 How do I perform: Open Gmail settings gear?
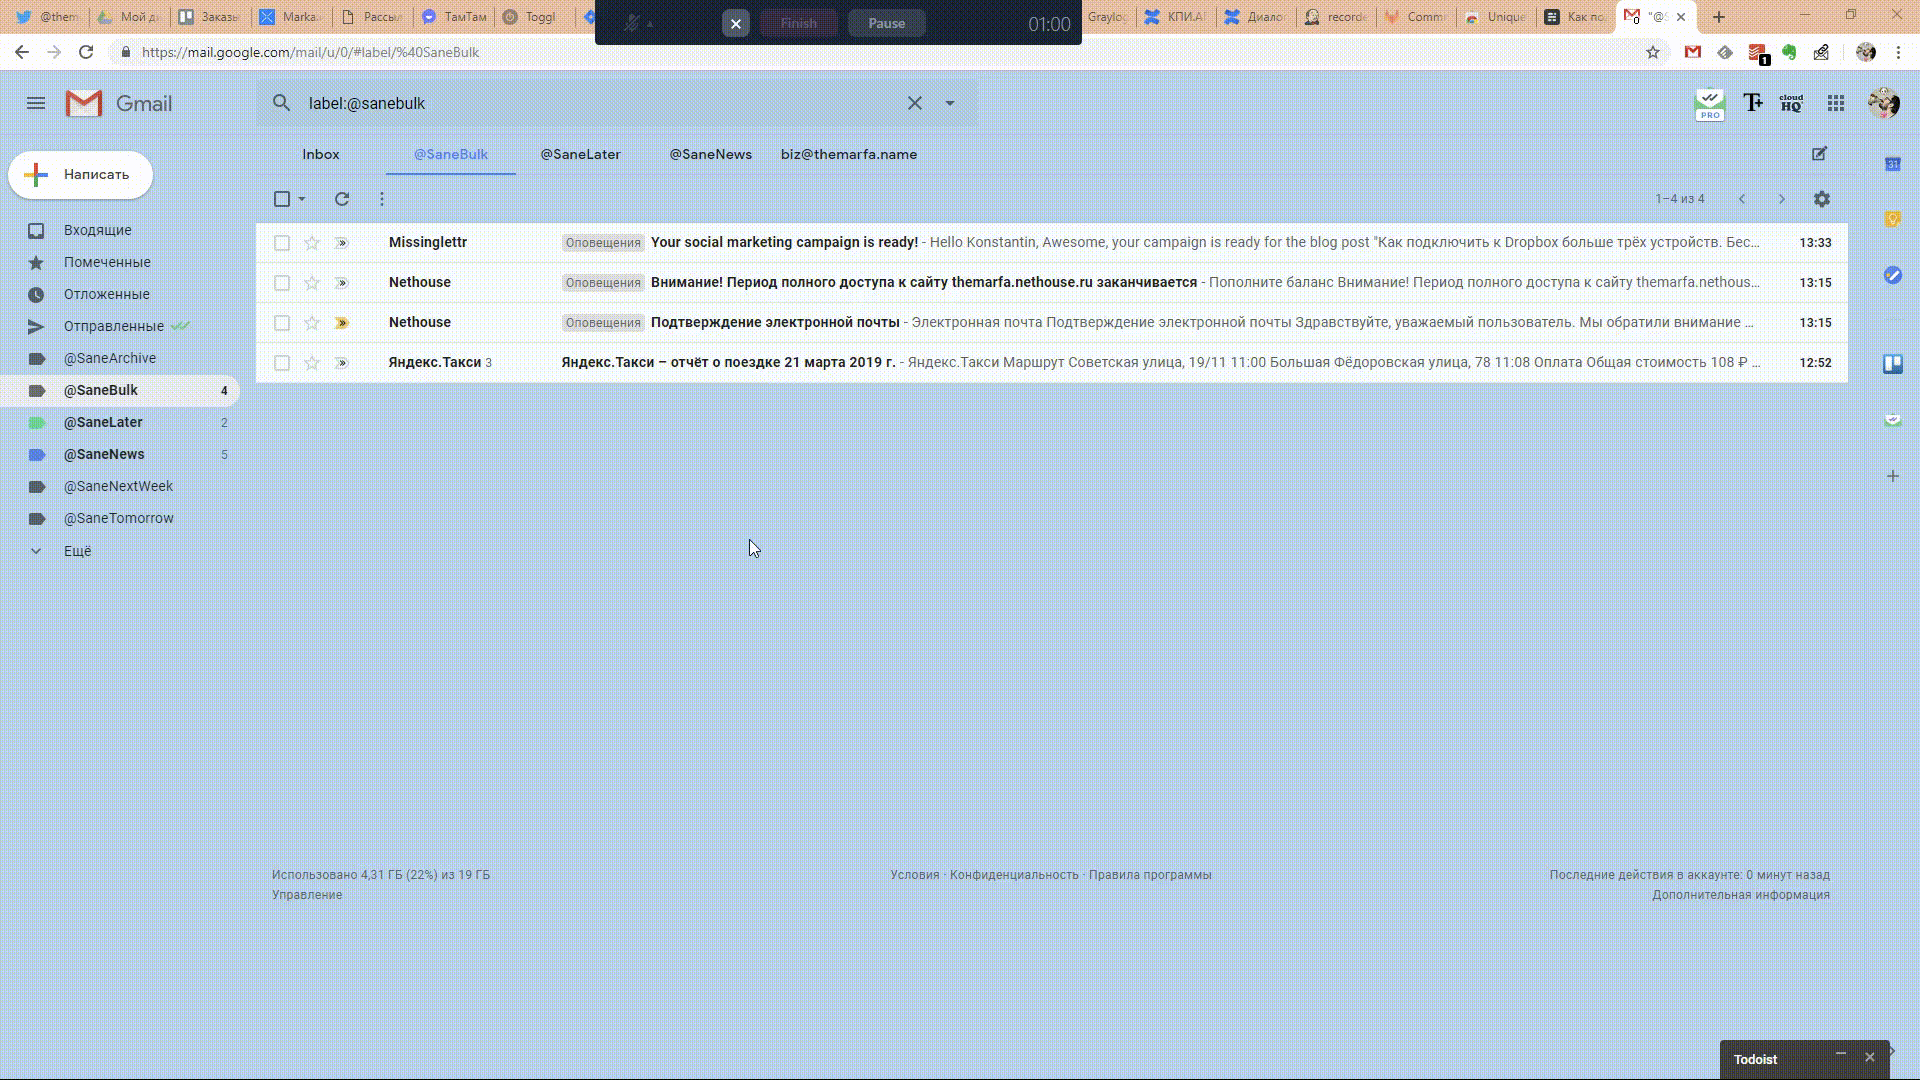tap(1822, 199)
